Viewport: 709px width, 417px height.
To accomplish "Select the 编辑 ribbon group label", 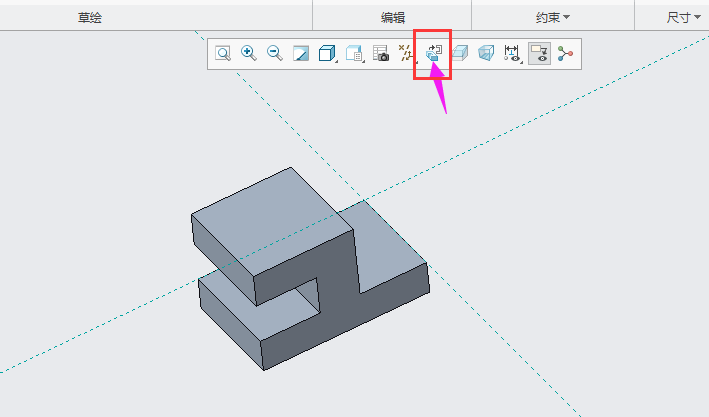I will [x=393, y=17].
